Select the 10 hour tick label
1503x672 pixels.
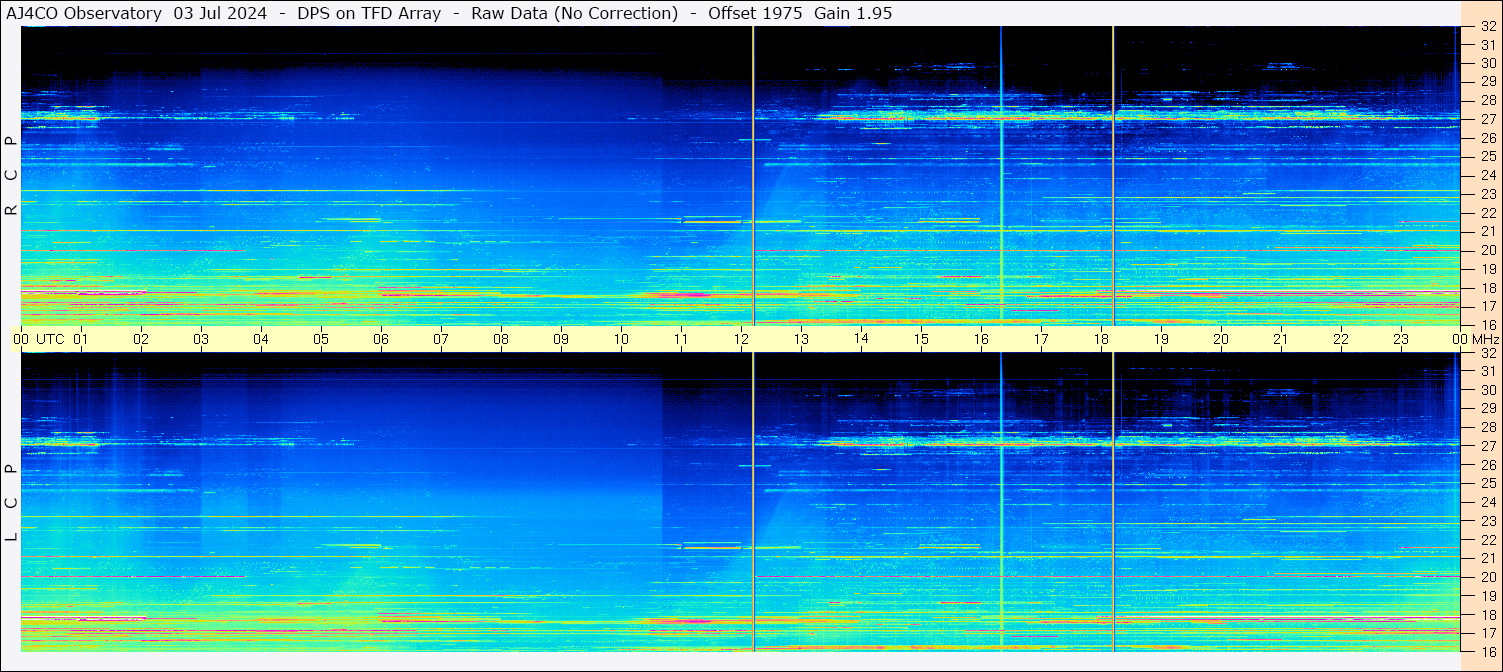[621, 339]
